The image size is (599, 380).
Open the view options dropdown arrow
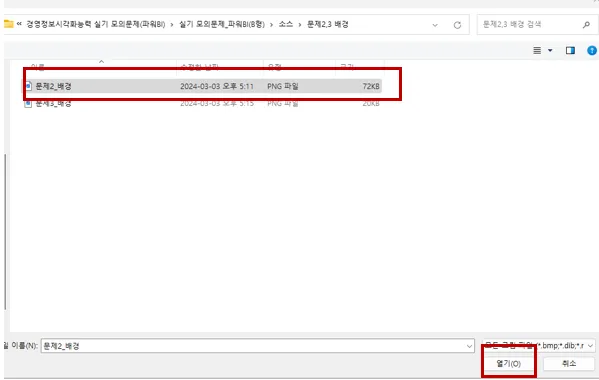coord(550,50)
